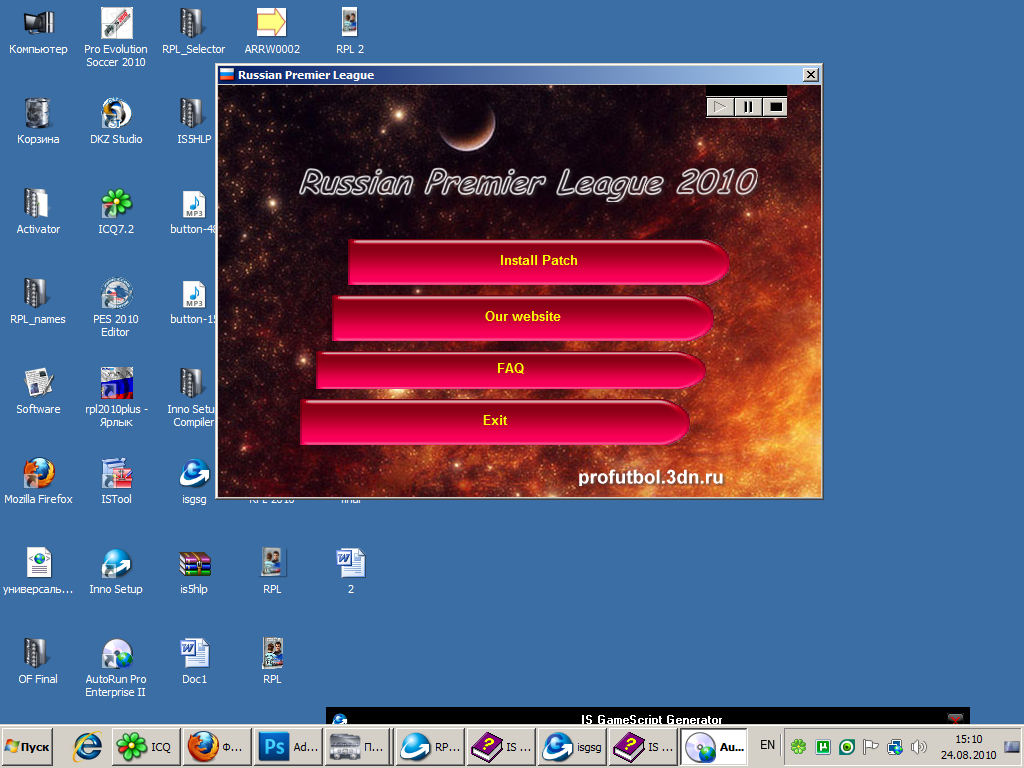This screenshot has height=768, width=1024.
Task: Close the Russian Premier League window
Action: [810, 74]
